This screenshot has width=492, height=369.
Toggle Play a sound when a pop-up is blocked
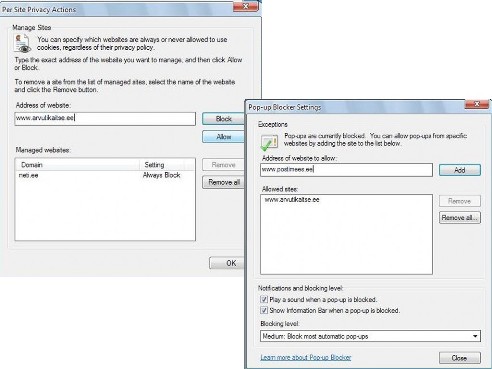coord(264,299)
